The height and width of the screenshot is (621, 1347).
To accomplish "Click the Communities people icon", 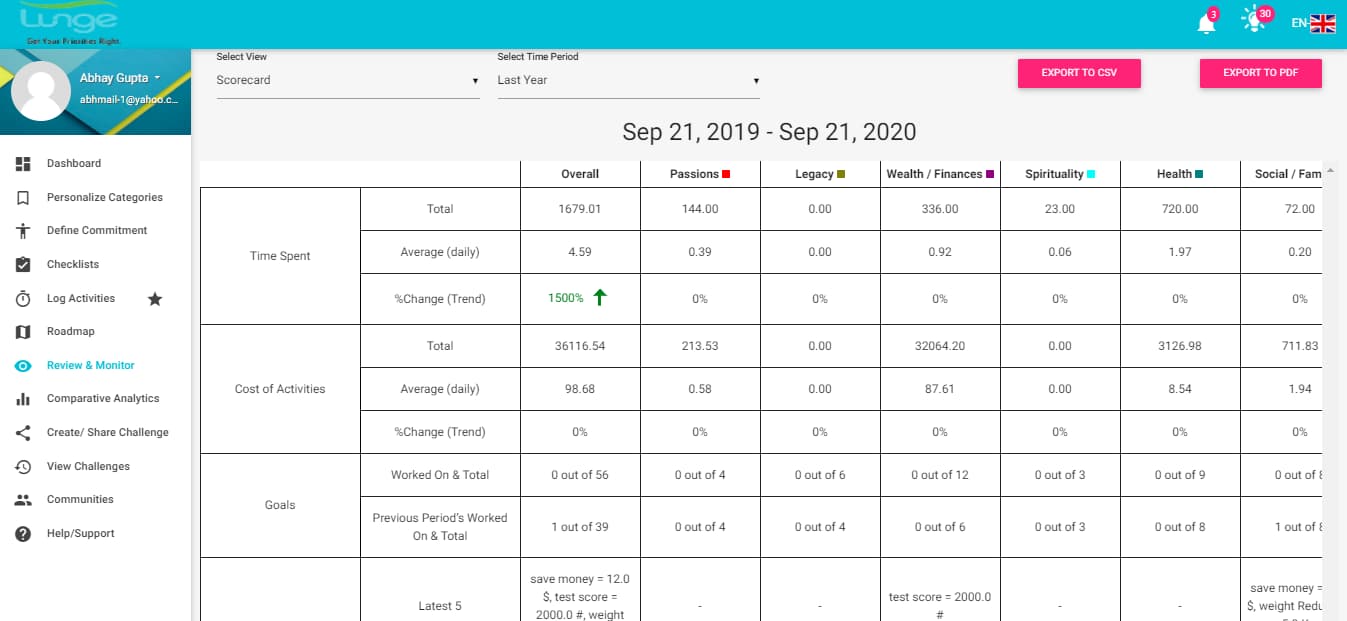I will click(x=24, y=500).
